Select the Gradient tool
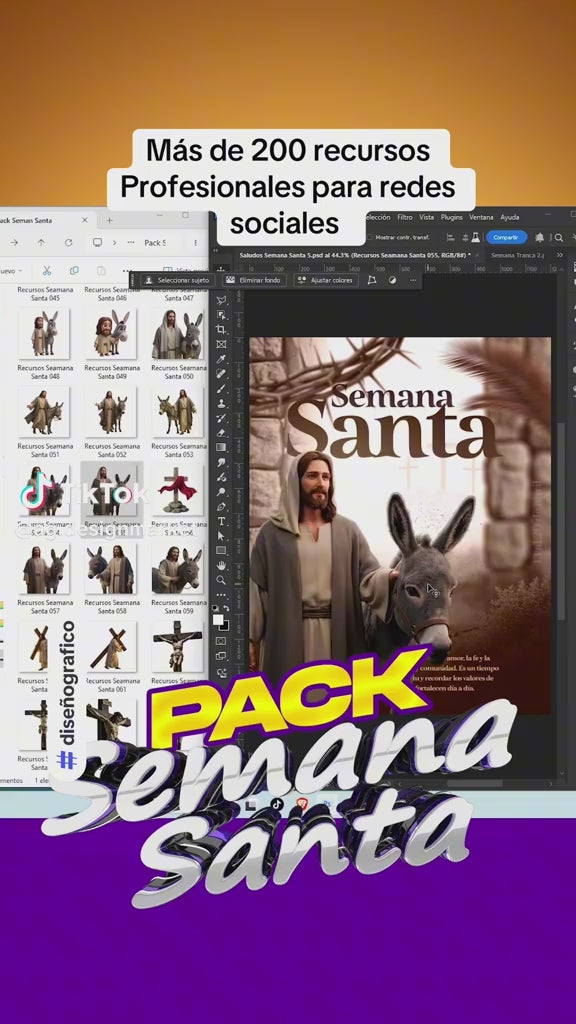The width and height of the screenshot is (576, 1024). (x=221, y=447)
